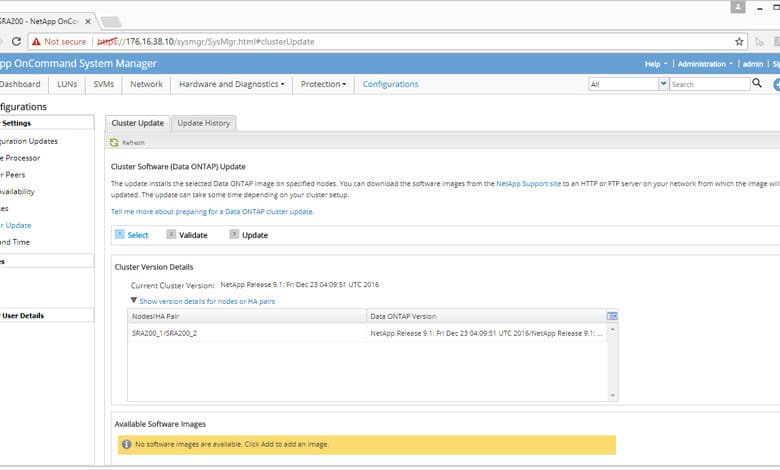Expand Hardware and Diagnostics menu

pos(232,84)
